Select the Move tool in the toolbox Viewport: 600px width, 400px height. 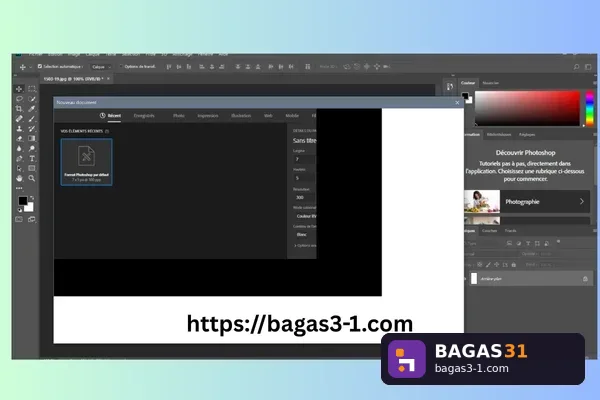[x=19, y=89]
